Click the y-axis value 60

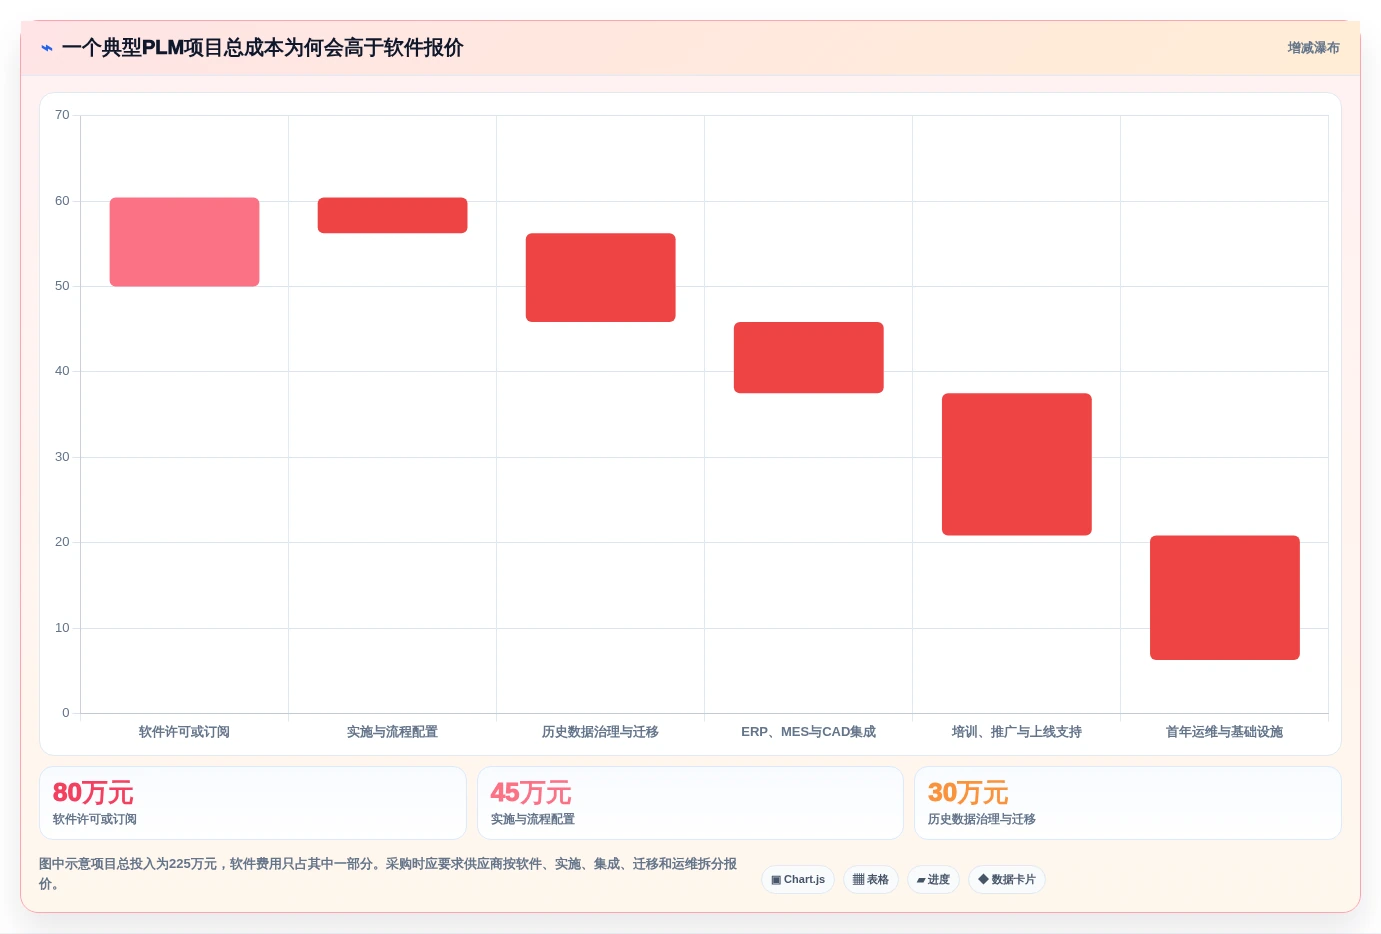(62, 201)
